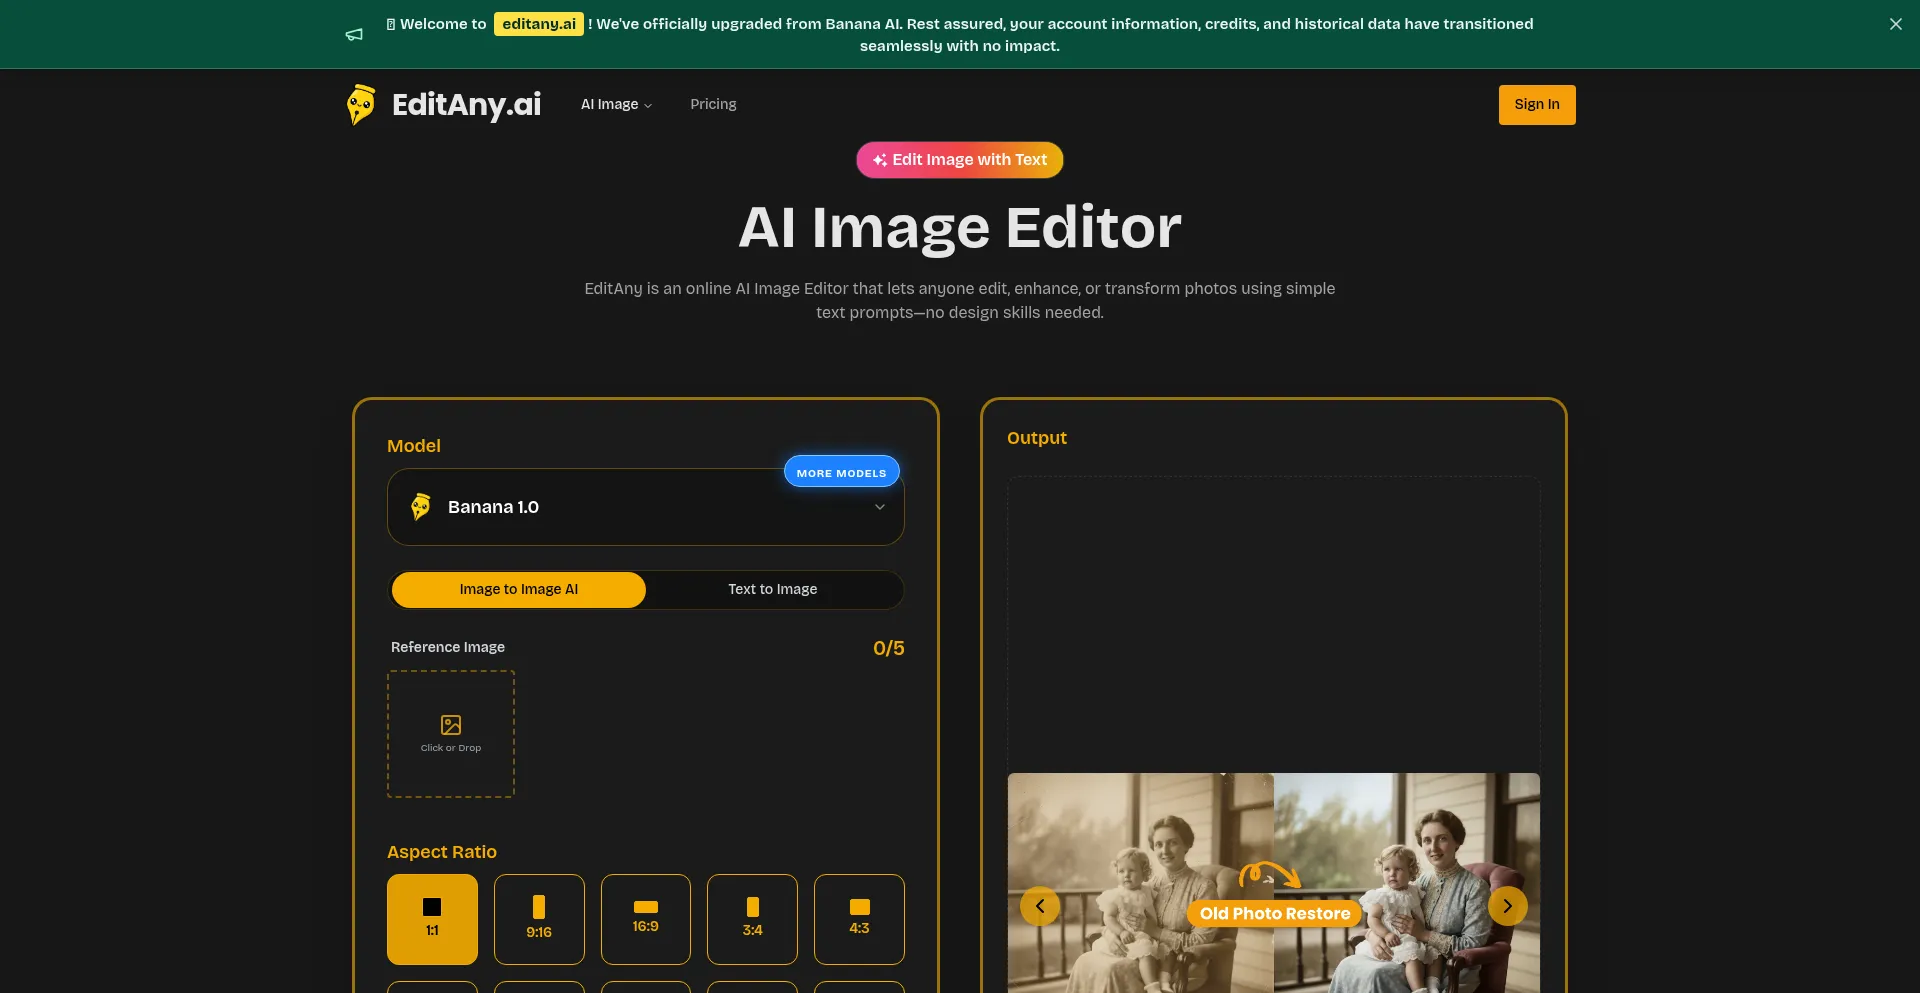Click the Old Photo Restore label
Viewport: 1920px width, 993px height.
click(1274, 913)
